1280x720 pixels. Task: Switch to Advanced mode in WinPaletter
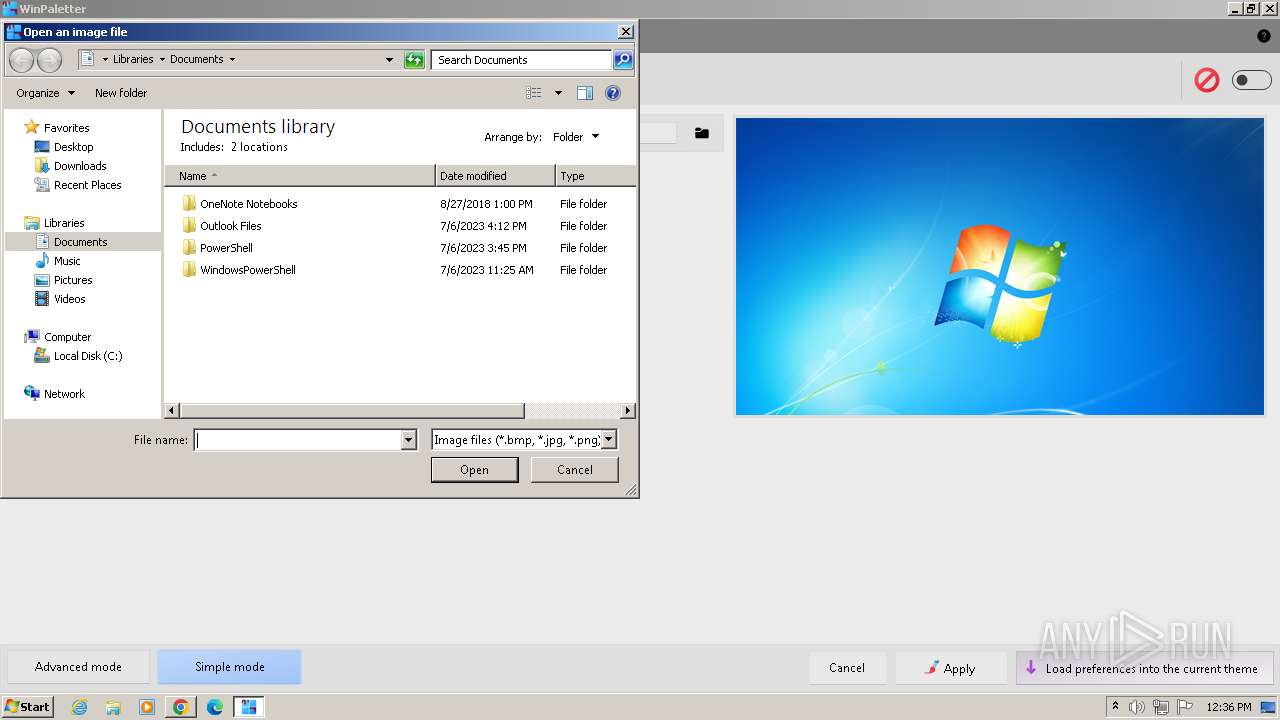(78, 667)
